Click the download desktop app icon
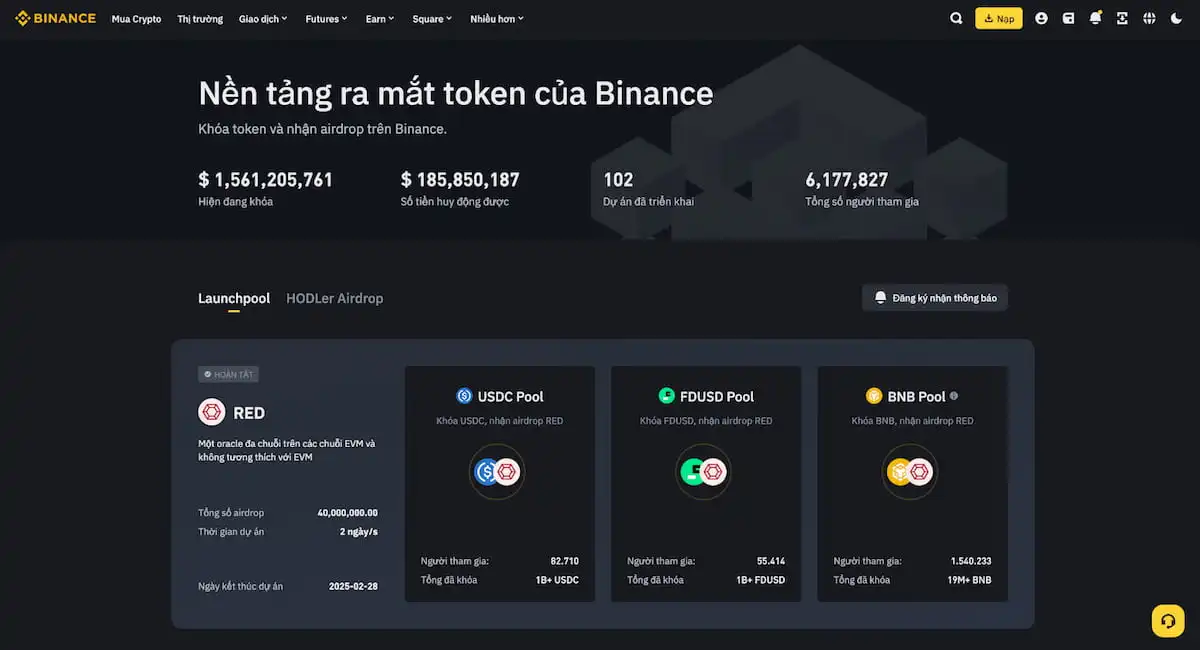1200x650 pixels. pos(1122,18)
